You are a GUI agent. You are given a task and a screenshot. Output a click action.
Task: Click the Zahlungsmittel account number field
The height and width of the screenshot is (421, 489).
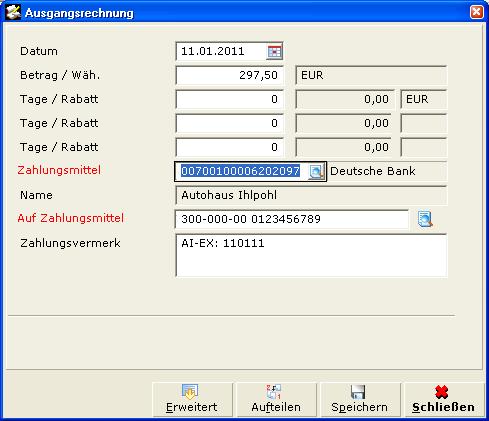241,171
